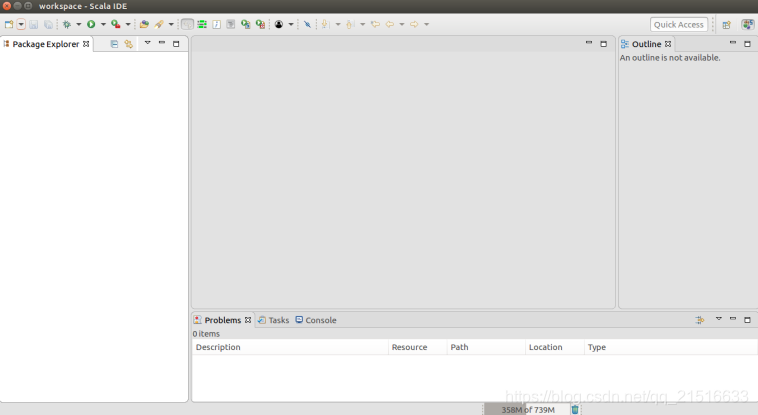
Task: Expand the Search dropdown arrow
Action: (171, 24)
